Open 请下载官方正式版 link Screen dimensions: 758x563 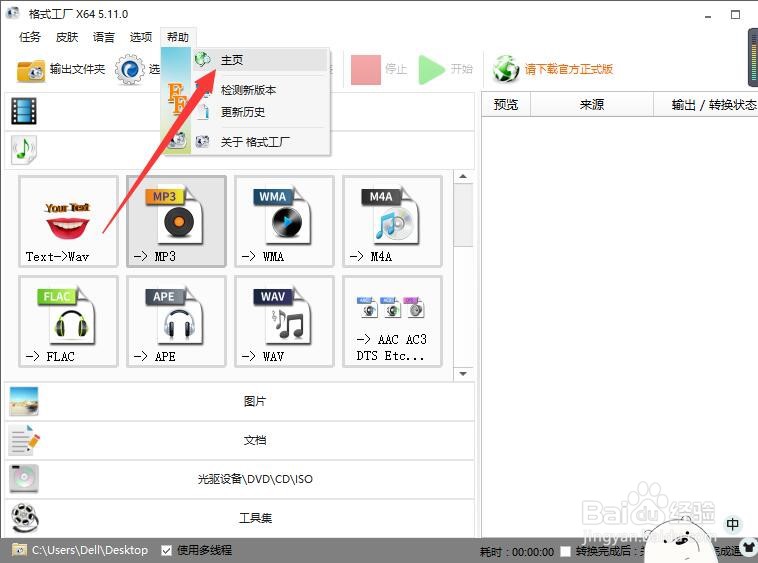pos(569,69)
